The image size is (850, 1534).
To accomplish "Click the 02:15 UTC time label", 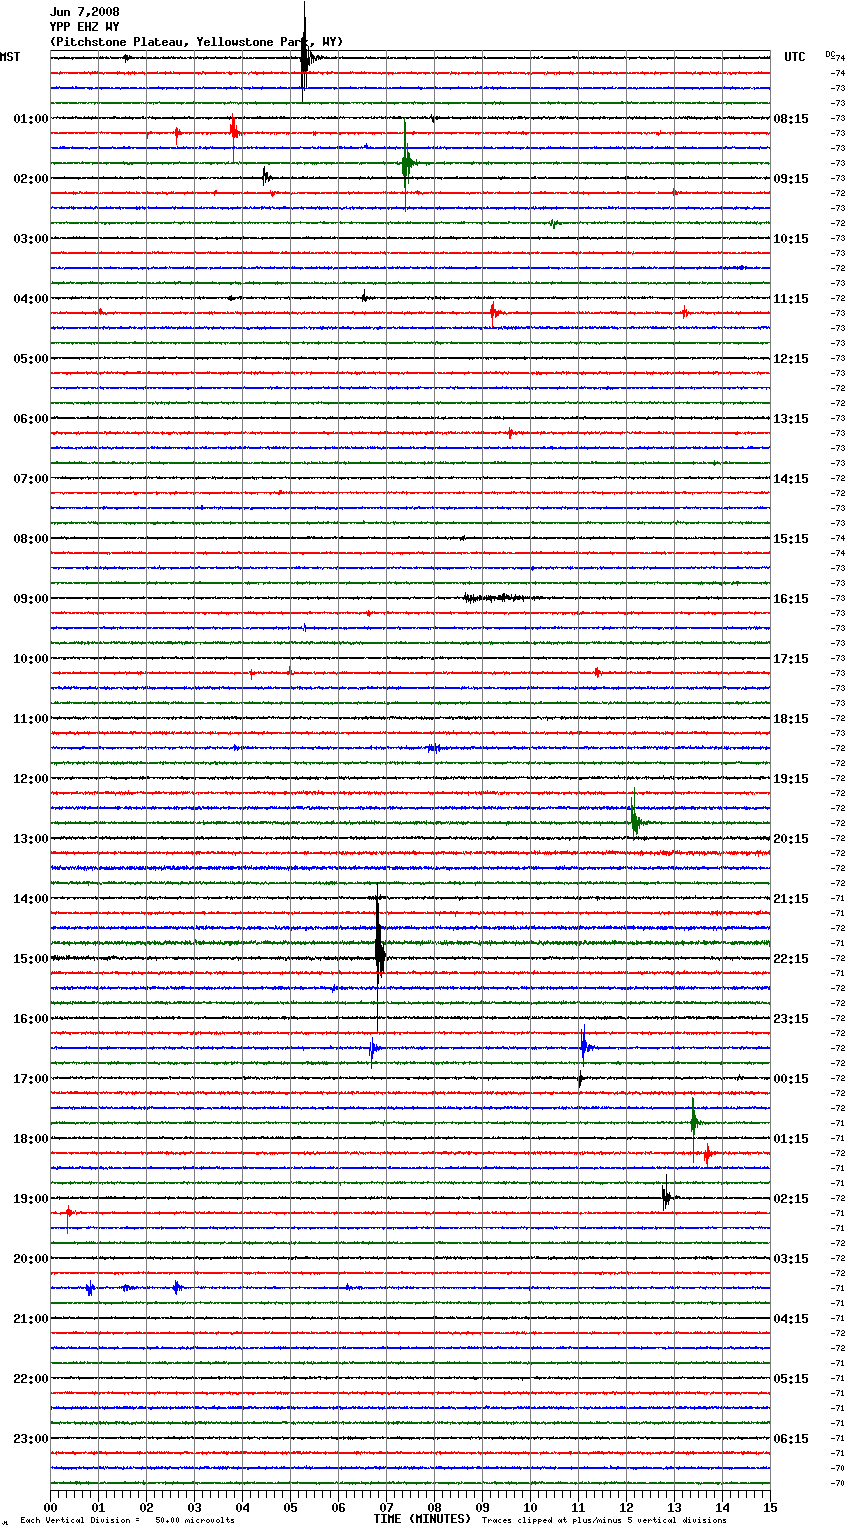I will pyautogui.click(x=791, y=1199).
